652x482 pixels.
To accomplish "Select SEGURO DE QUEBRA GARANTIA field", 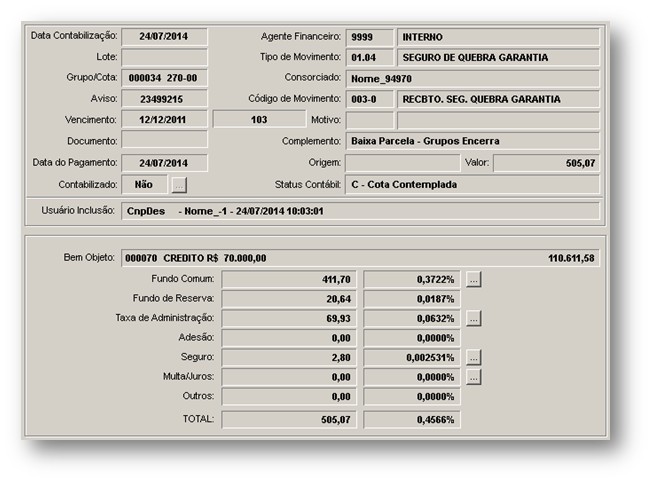I will point(499,57).
